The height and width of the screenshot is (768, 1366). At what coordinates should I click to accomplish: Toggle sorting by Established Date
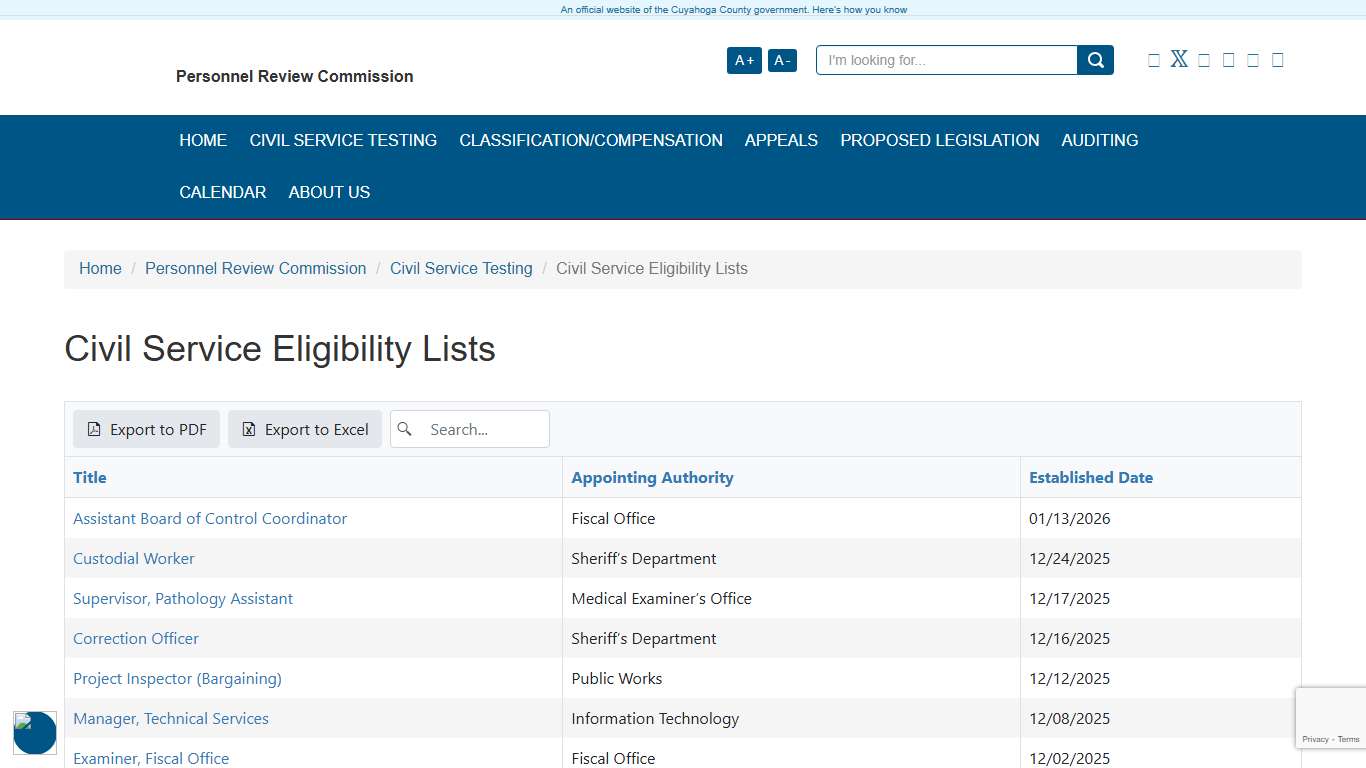pos(1091,477)
